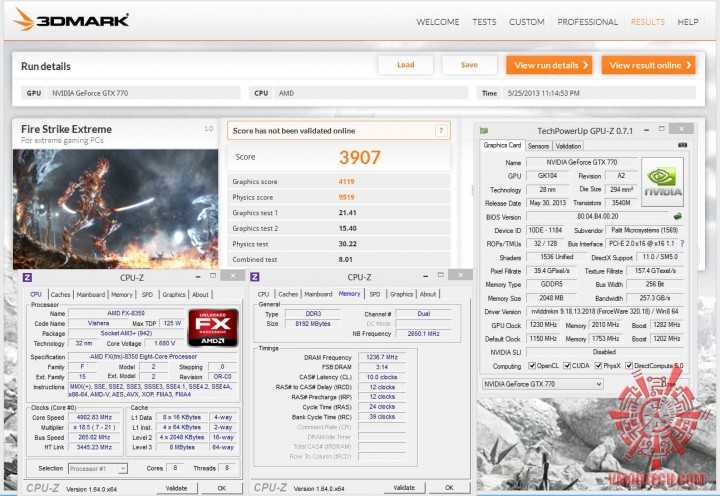Click the Z icon of the right CPU-Z window
720x496 pixels.
[255, 276]
